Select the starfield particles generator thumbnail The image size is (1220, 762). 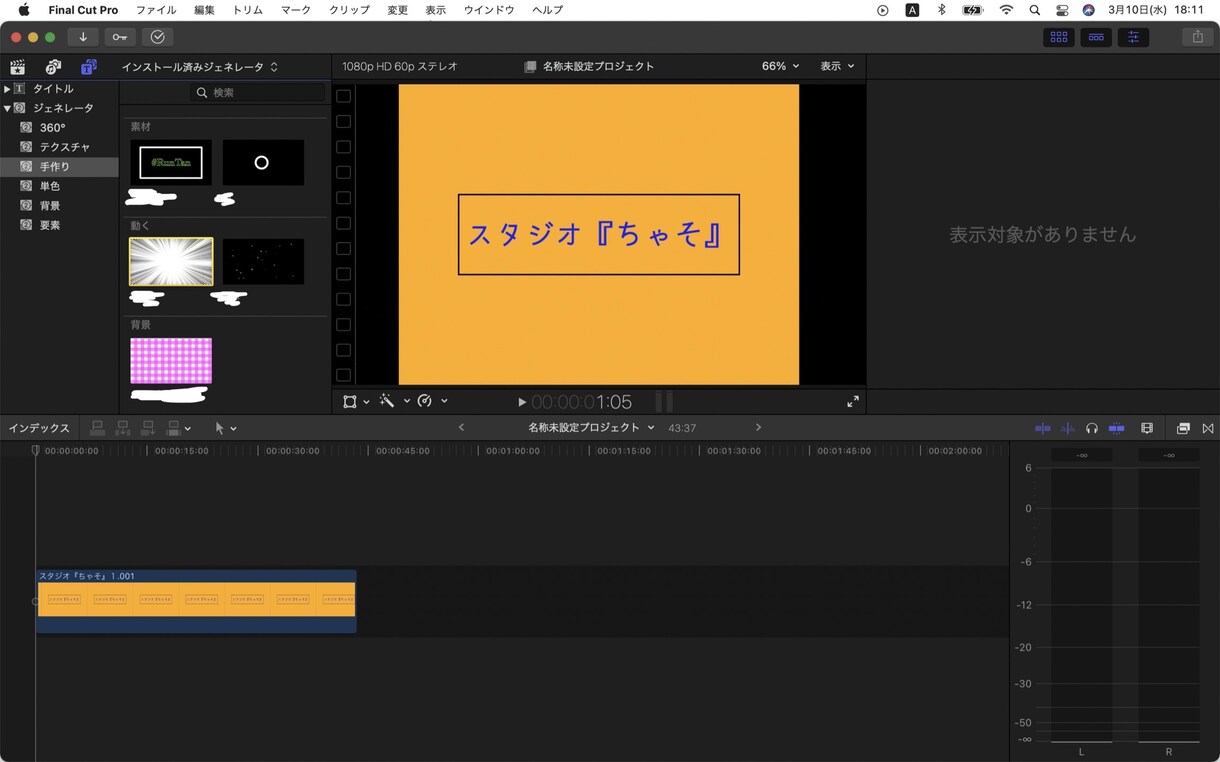263,262
